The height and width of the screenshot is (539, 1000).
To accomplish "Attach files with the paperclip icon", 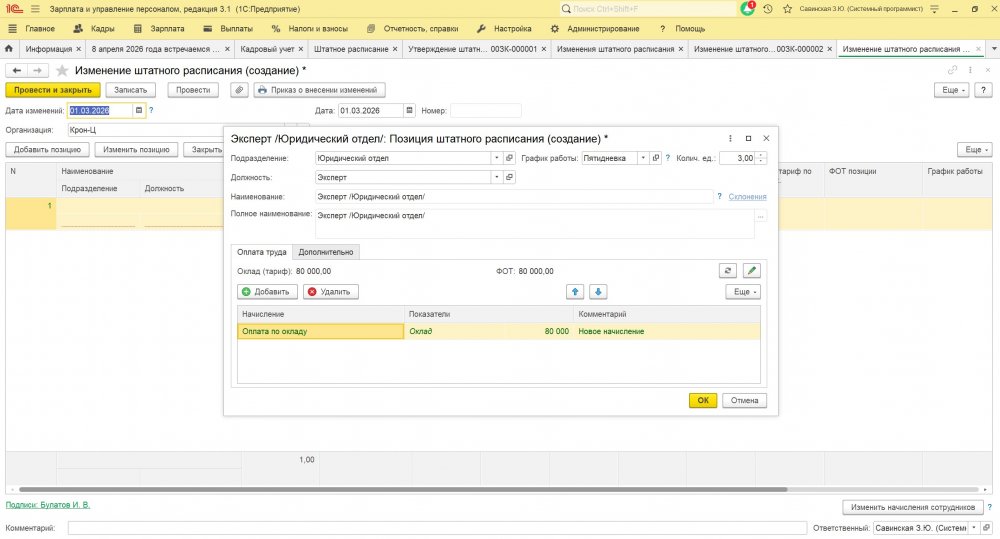I will (x=239, y=90).
